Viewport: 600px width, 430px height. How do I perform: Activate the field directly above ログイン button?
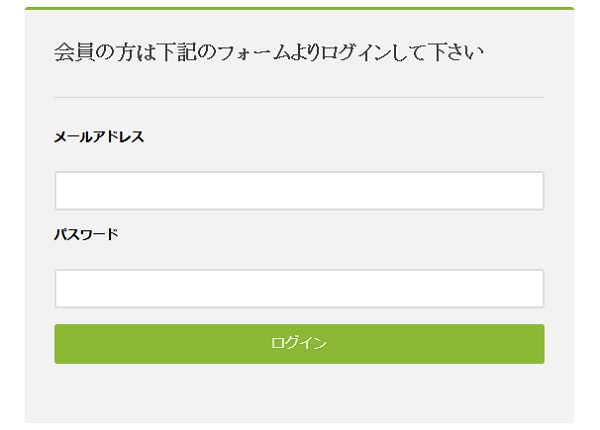(299, 289)
